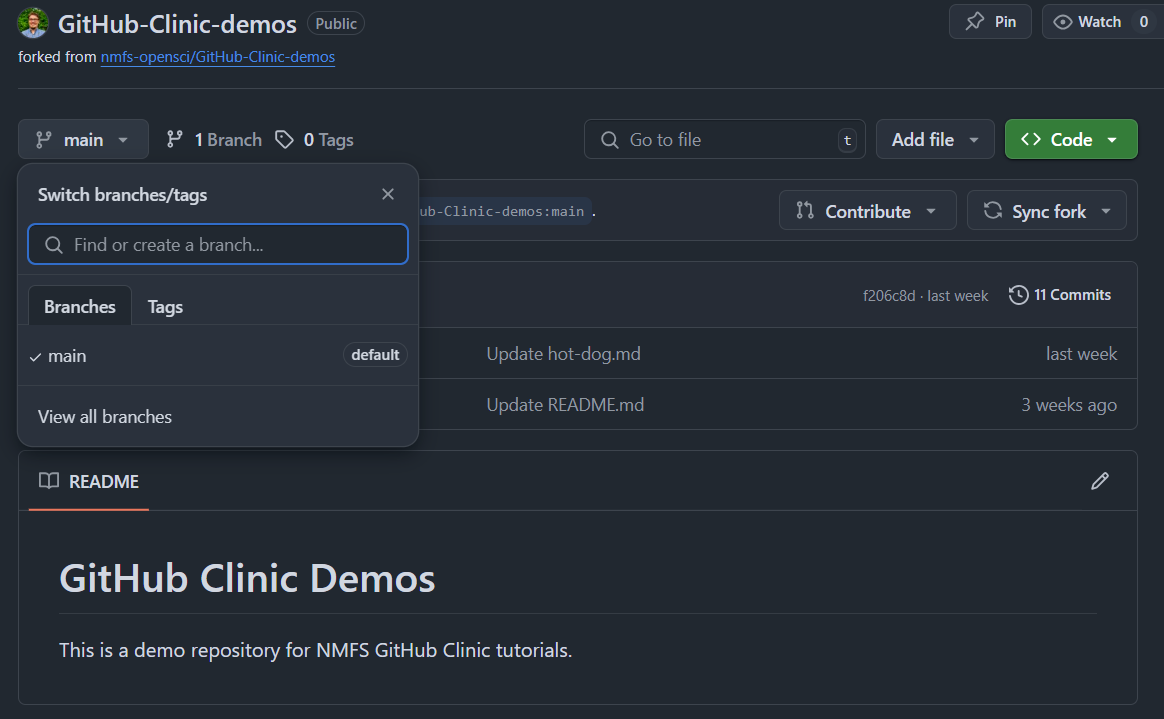Image resolution: width=1164 pixels, height=719 pixels.
Task: Click the Go to file search field
Action: pos(725,139)
